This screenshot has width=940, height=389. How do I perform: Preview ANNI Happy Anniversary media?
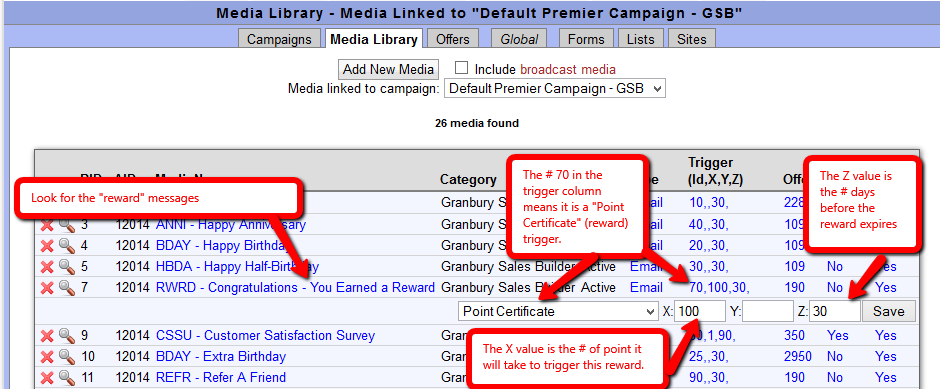tap(66, 225)
